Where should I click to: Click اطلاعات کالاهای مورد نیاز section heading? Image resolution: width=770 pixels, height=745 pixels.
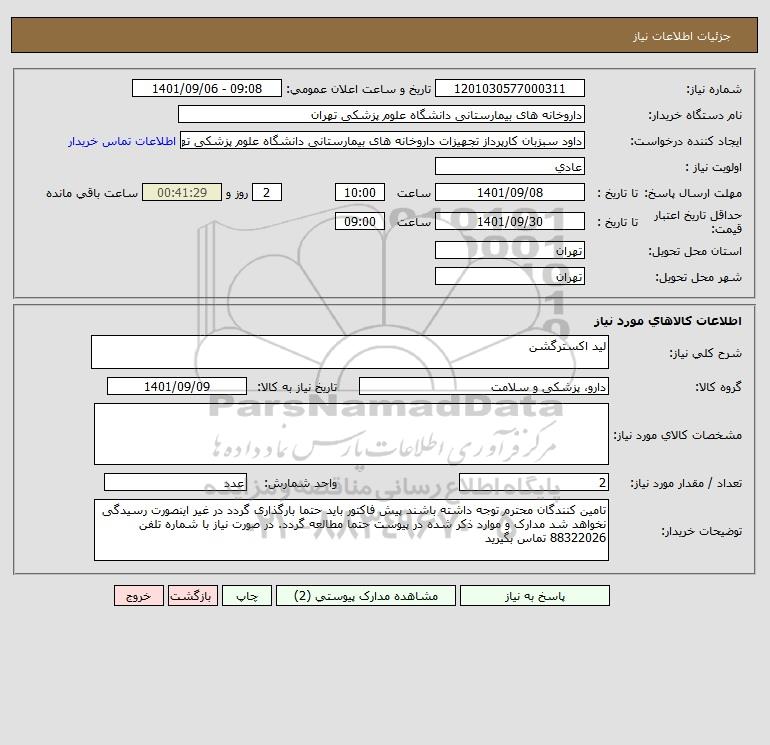(667, 321)
